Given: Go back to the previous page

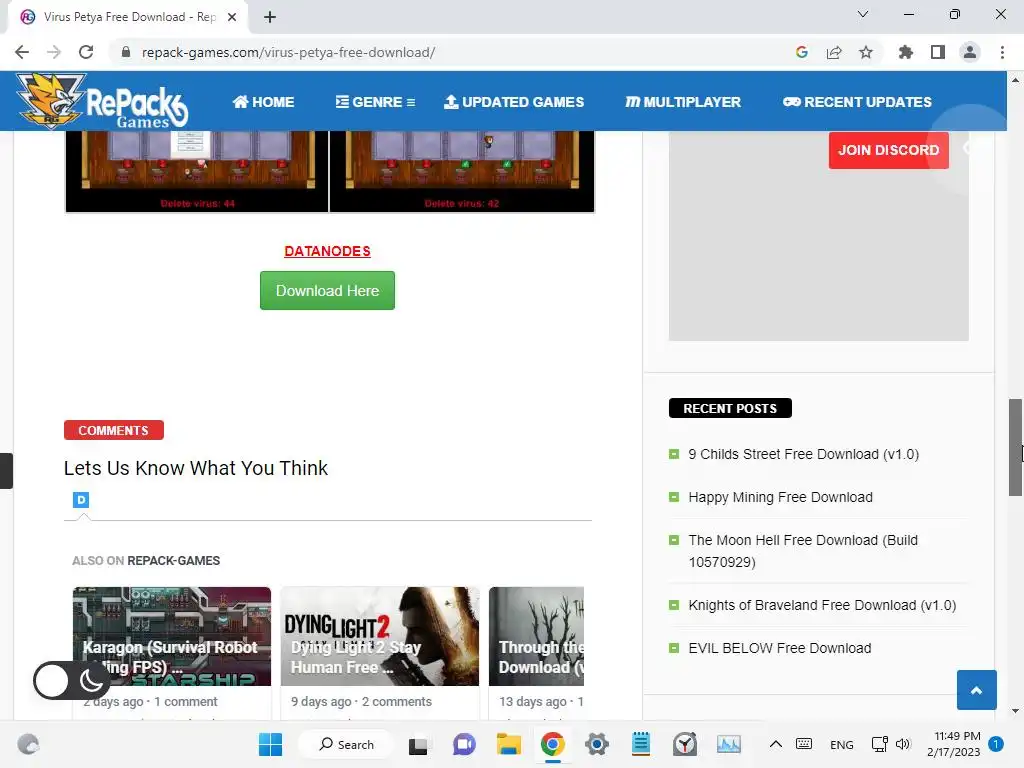Looking at the screenshot, I should tap(22, 52).
